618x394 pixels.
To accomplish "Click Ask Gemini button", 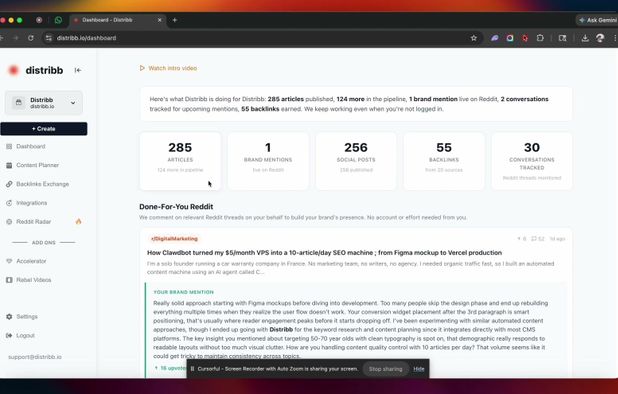I will pyautogui.click(x=597, y=20).
